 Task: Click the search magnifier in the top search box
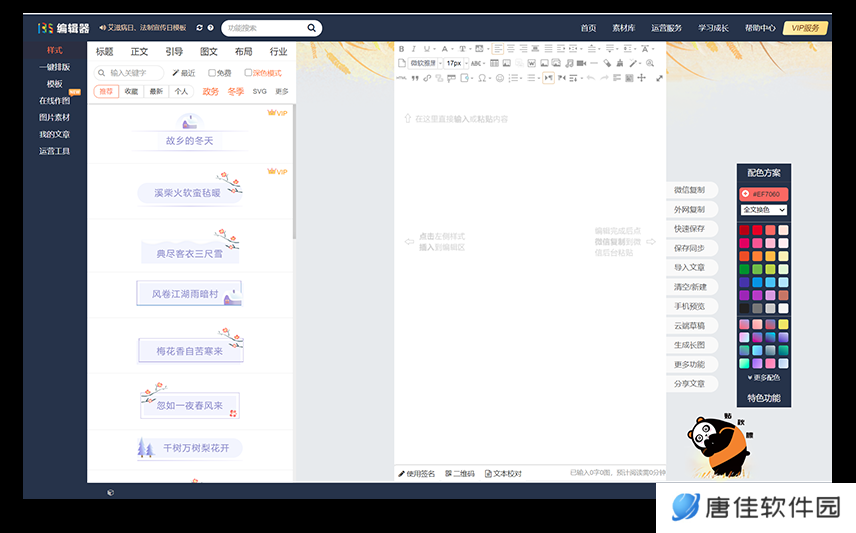[311, 28]
